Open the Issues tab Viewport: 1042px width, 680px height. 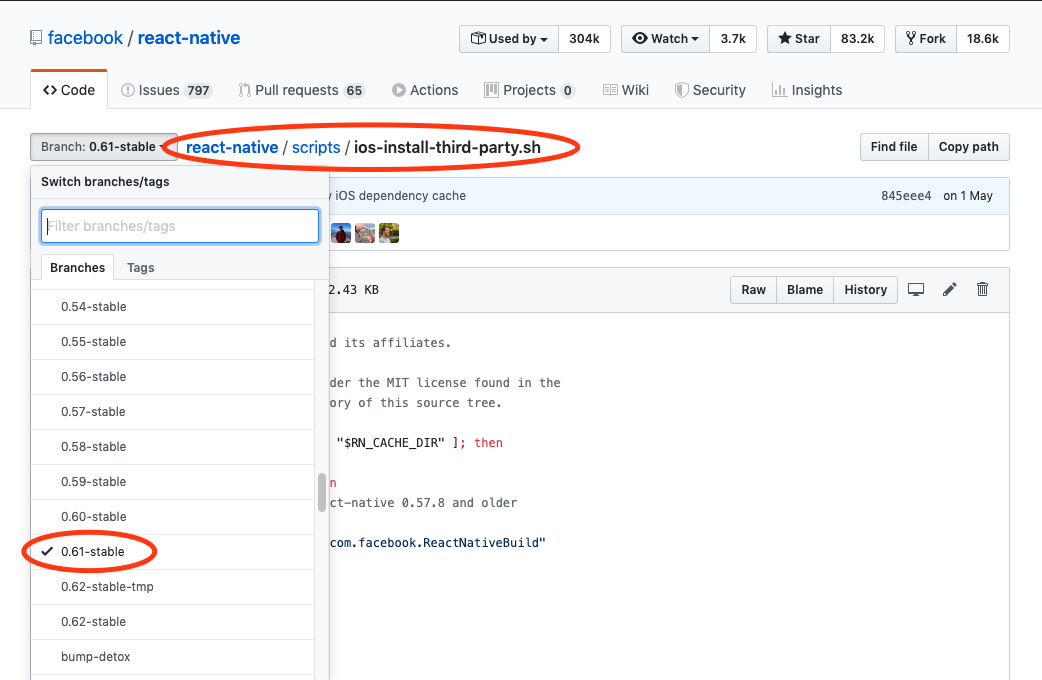click(x=166, y=90)
